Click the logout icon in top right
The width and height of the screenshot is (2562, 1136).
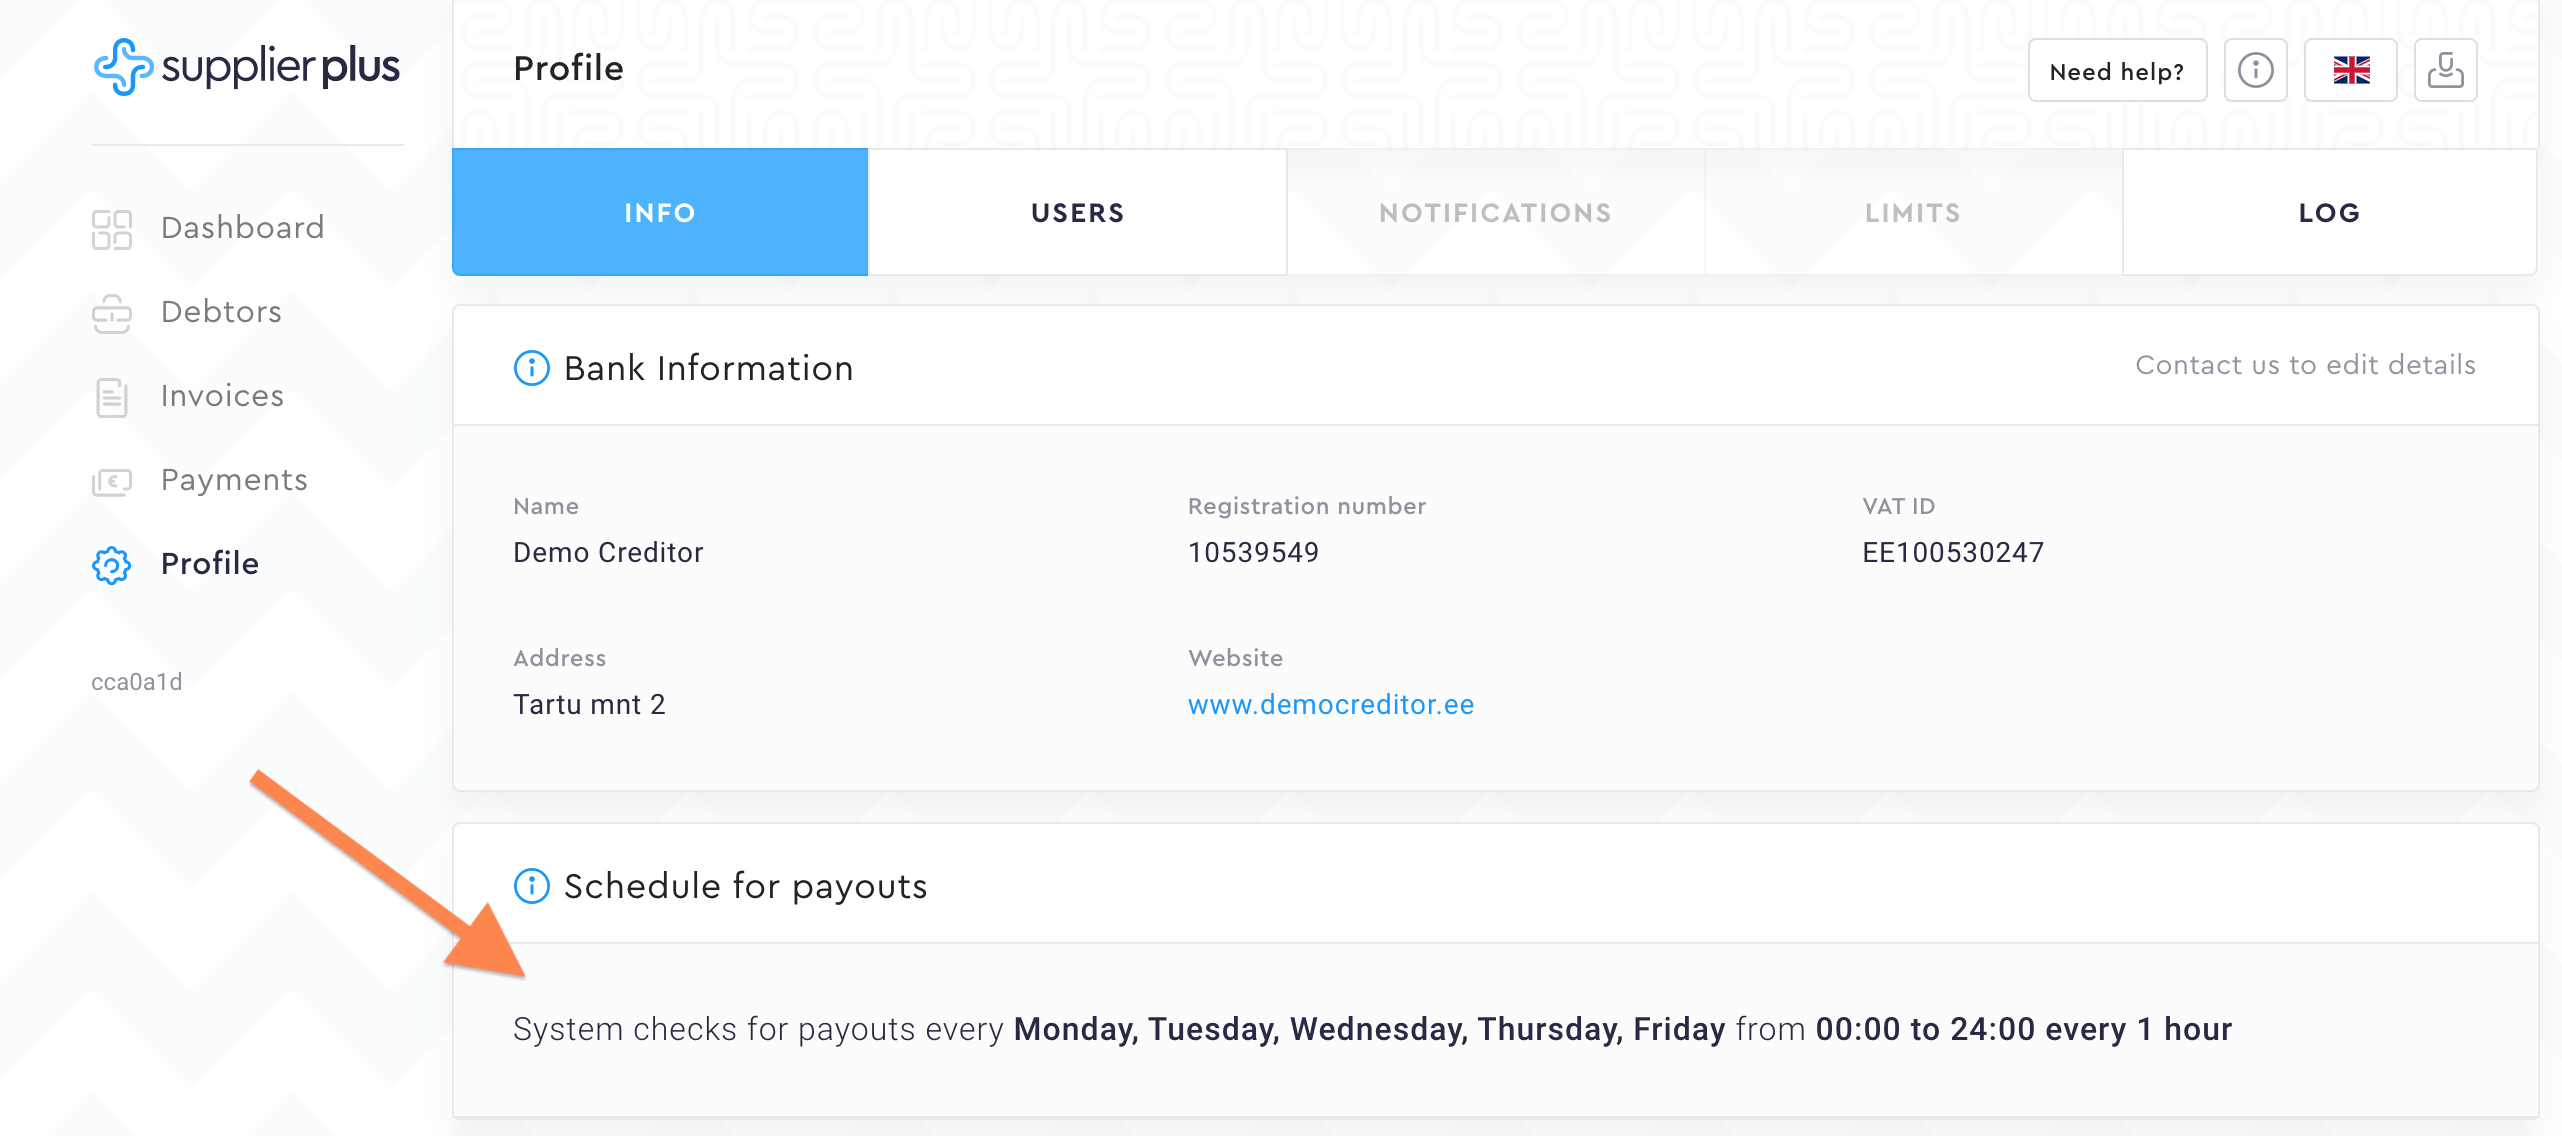click(2445, 71)
